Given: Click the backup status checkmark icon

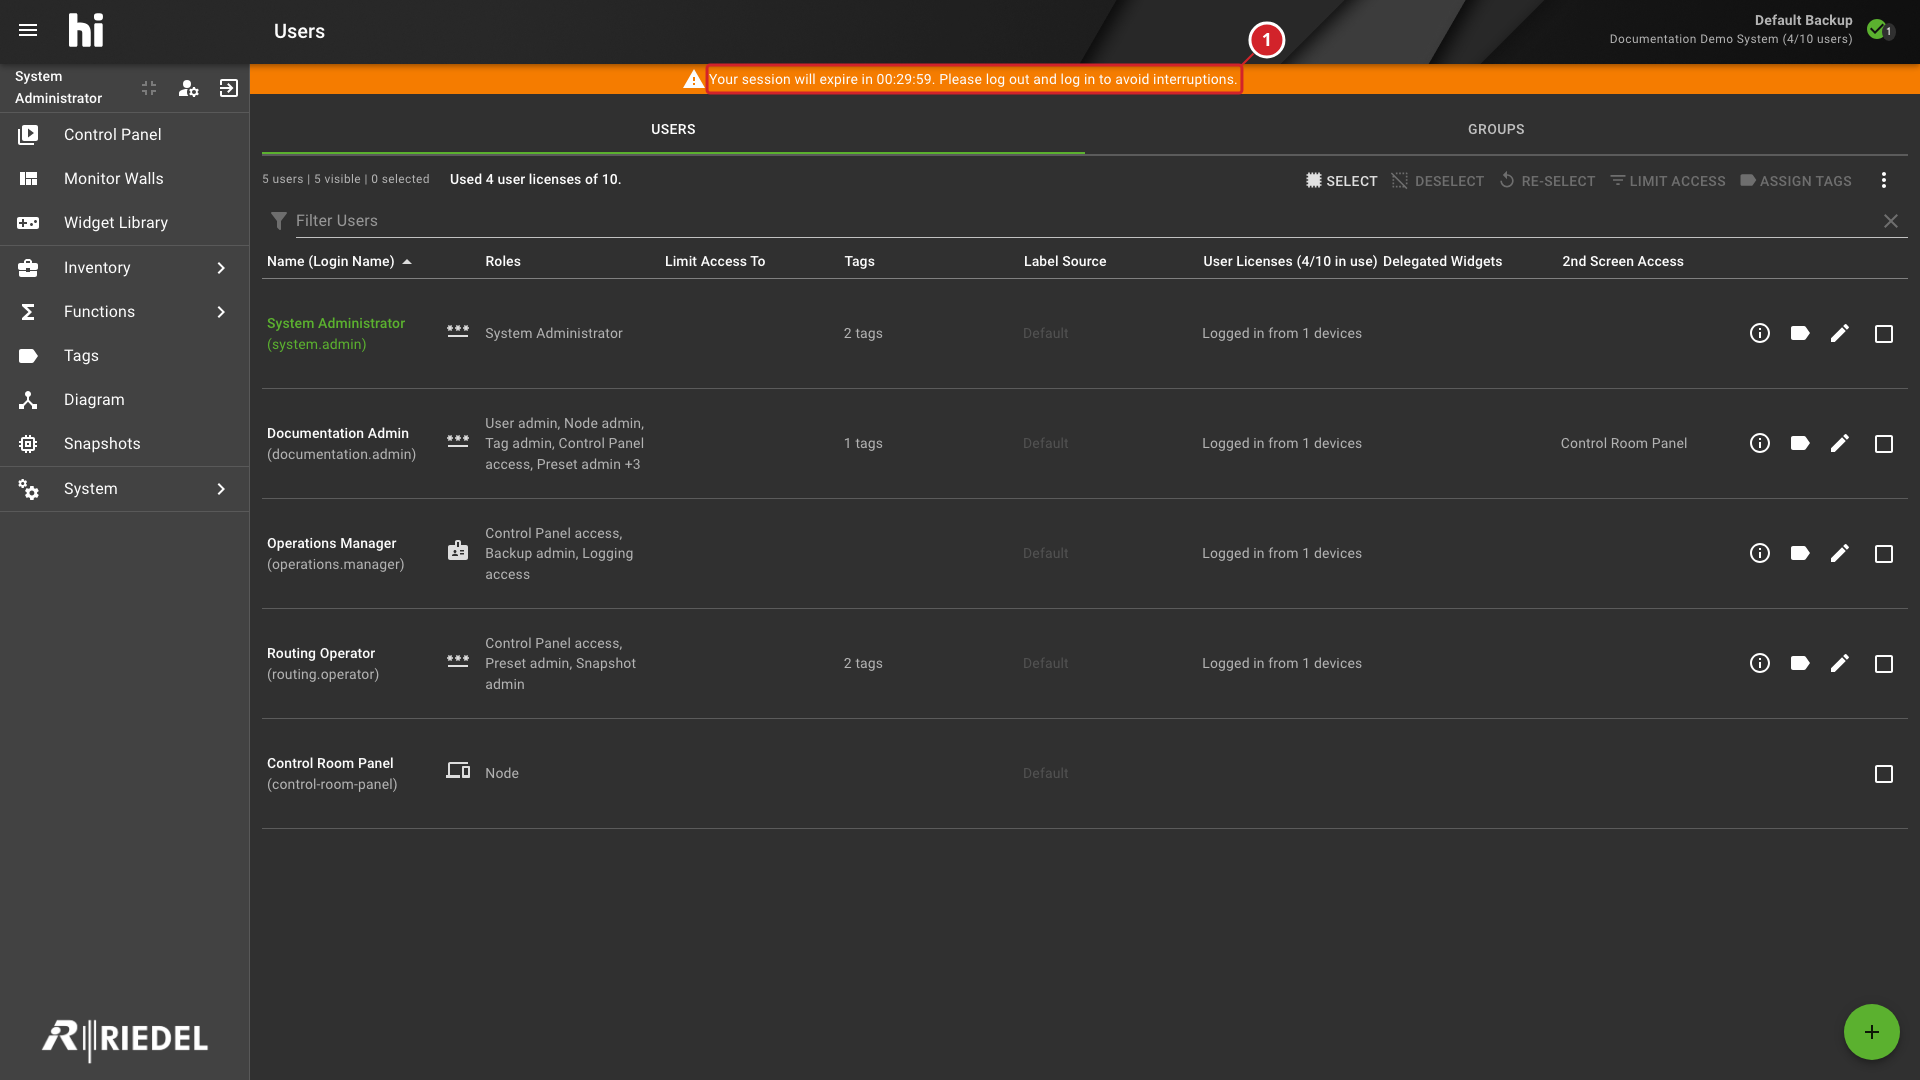Looking at the screenshot, I should 1879,29.
